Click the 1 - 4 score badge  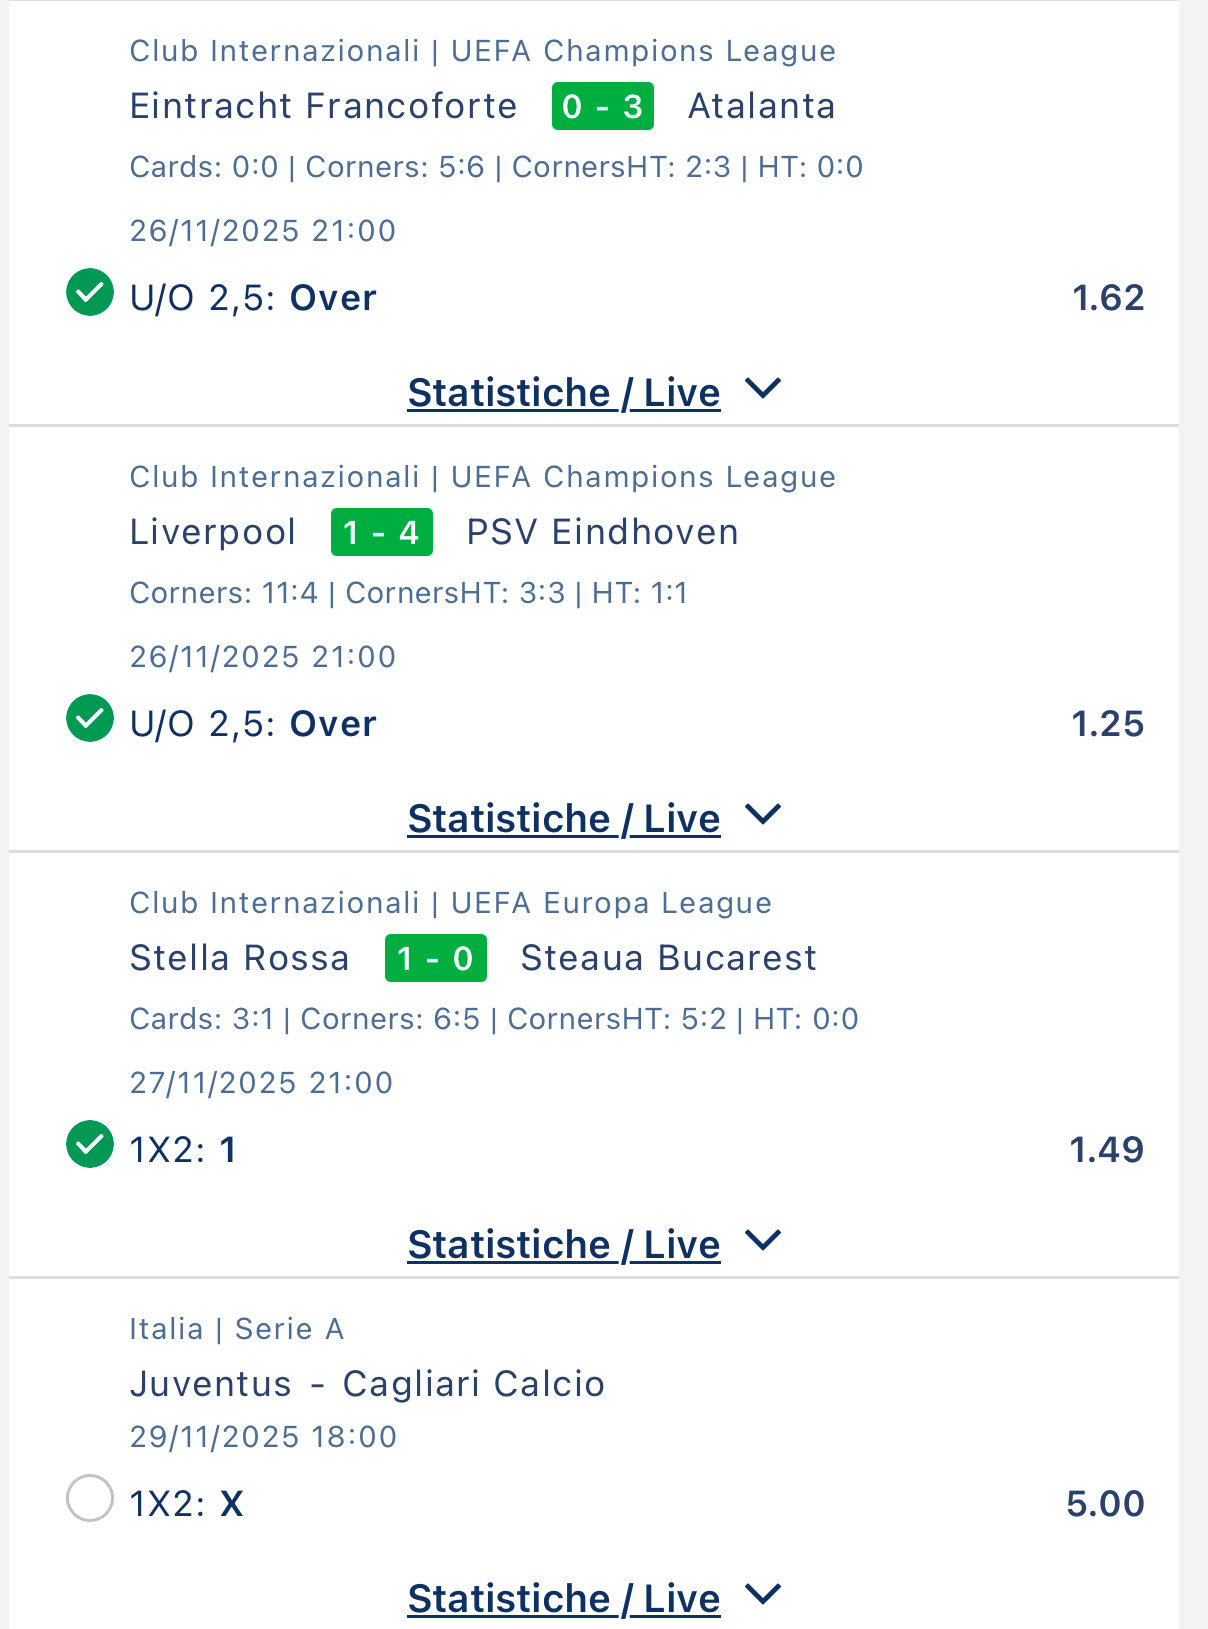coord(381,532)
